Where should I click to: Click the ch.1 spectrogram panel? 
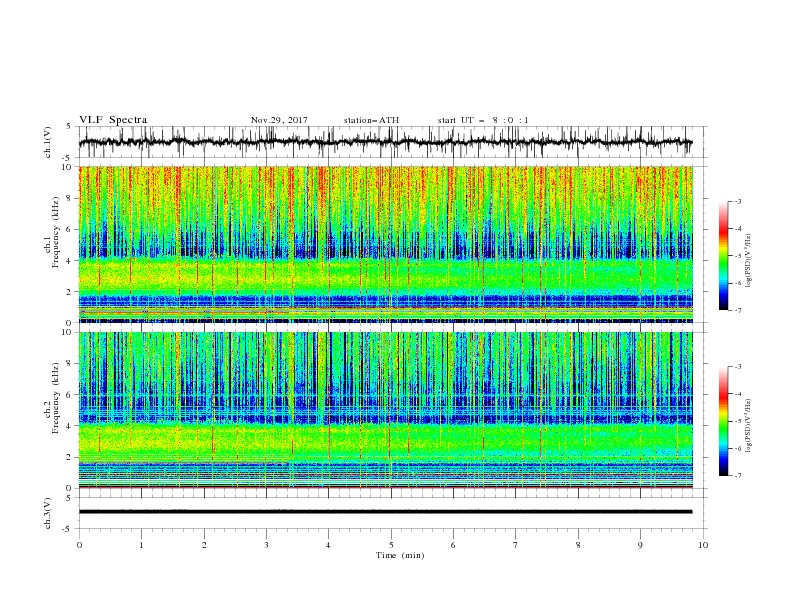(385, 244)
